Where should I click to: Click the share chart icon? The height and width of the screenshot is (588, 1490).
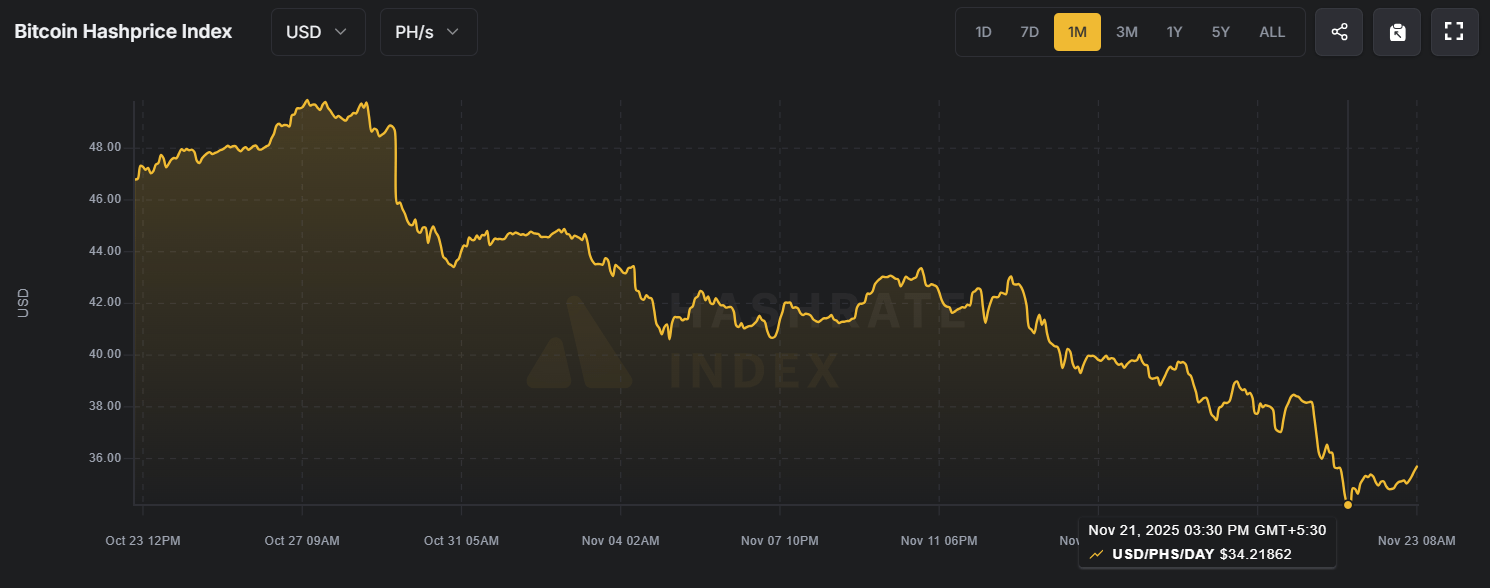(1339, 32)
